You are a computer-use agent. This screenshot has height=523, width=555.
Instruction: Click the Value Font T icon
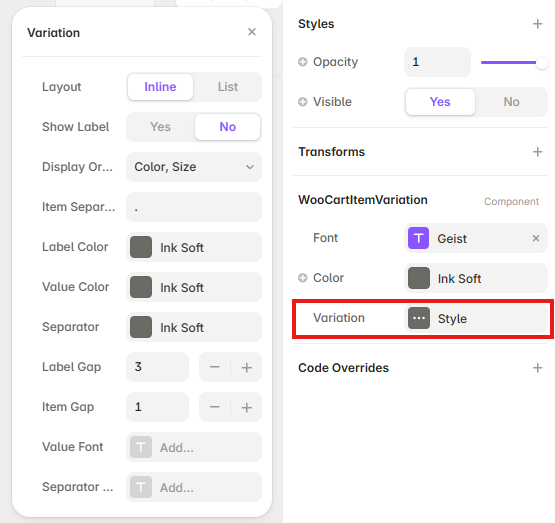tap(141, 447)
